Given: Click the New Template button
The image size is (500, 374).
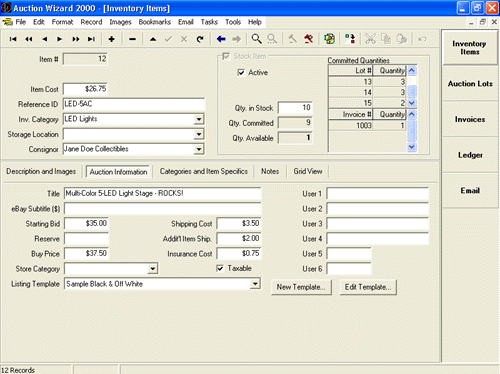Looking at the screenshot, I should tap(301, 287).
